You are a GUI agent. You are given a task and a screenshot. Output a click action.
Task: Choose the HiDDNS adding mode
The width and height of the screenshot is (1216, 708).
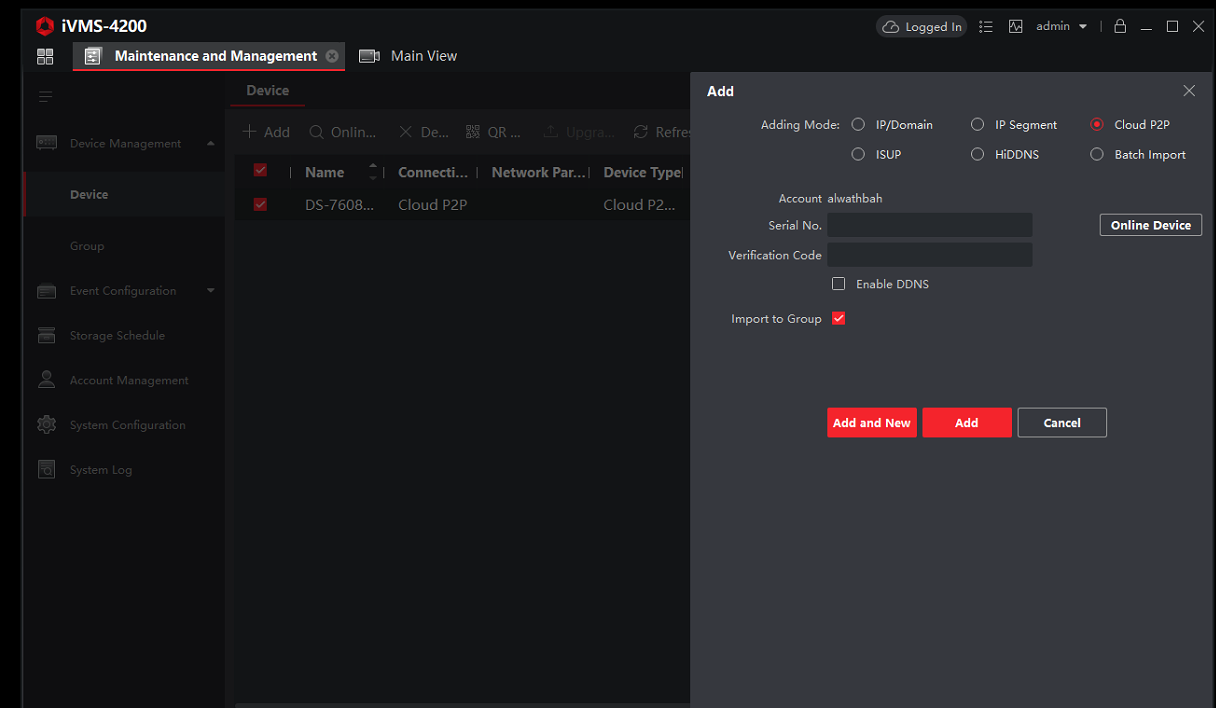pos(978,155)
